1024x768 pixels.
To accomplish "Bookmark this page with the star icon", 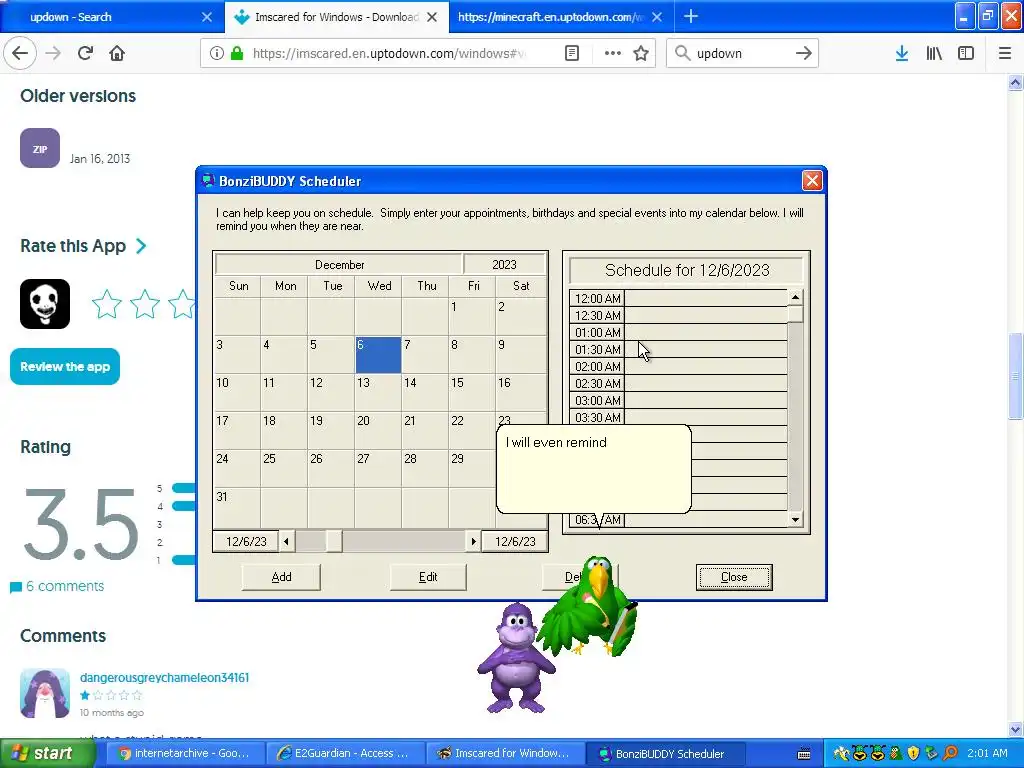I will pos(641,53).
